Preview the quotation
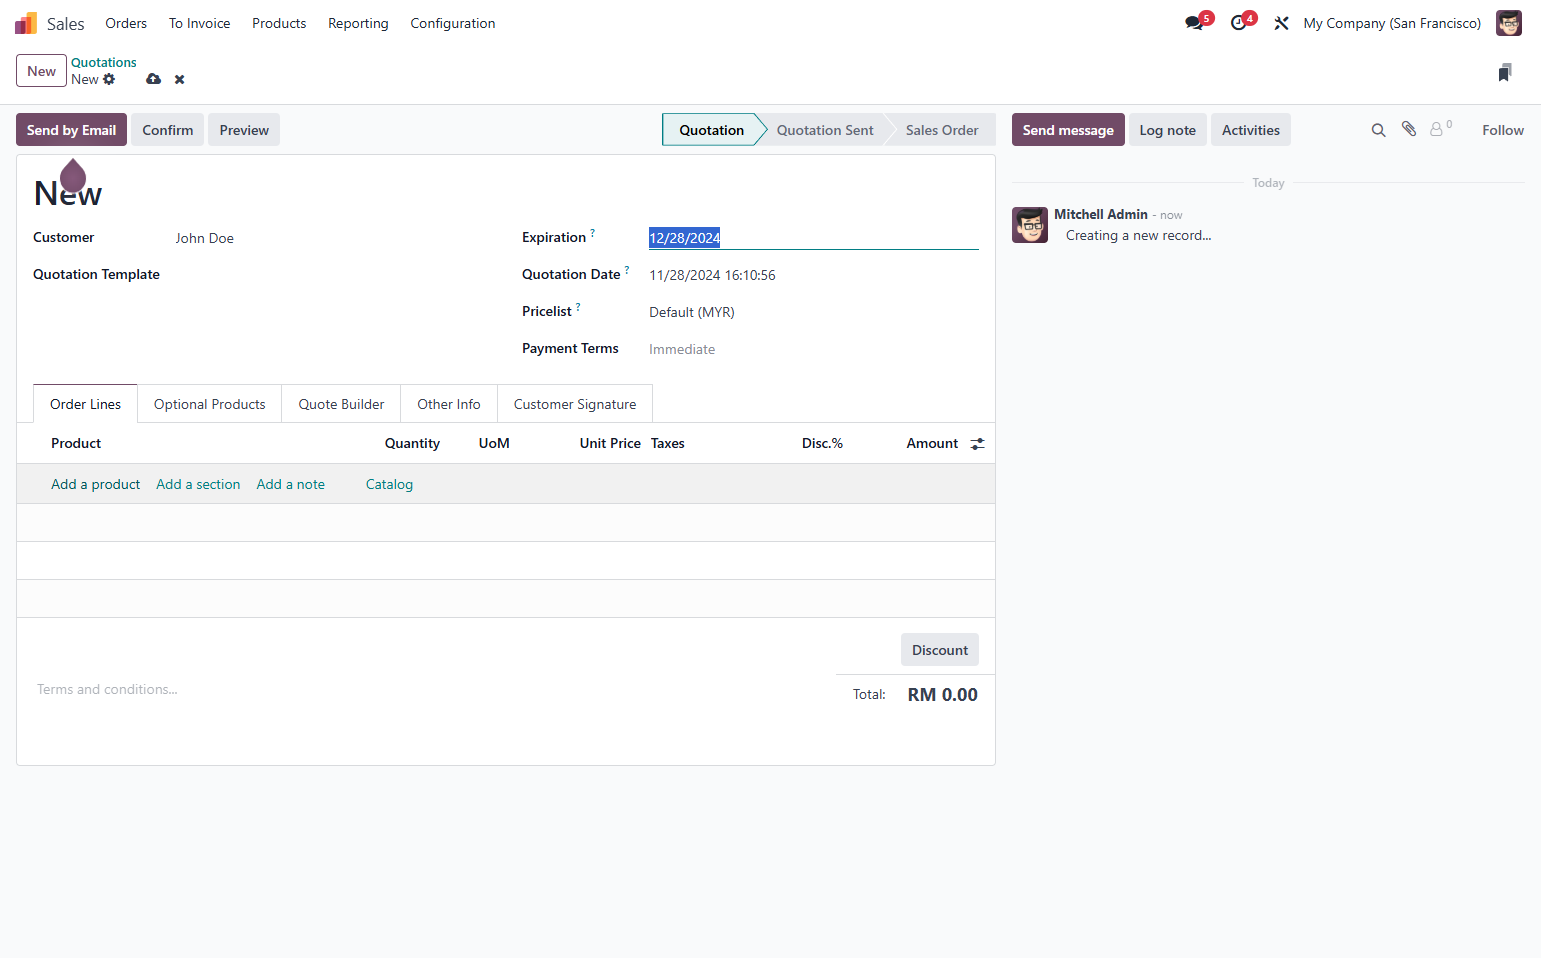The image size is (1541, 958). click(x=244, y=130)
